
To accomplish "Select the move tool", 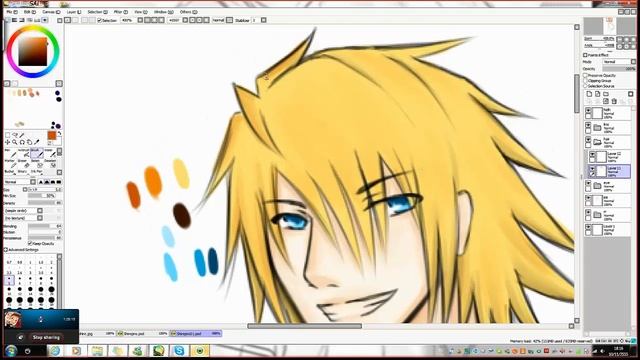I will (7, 142).
